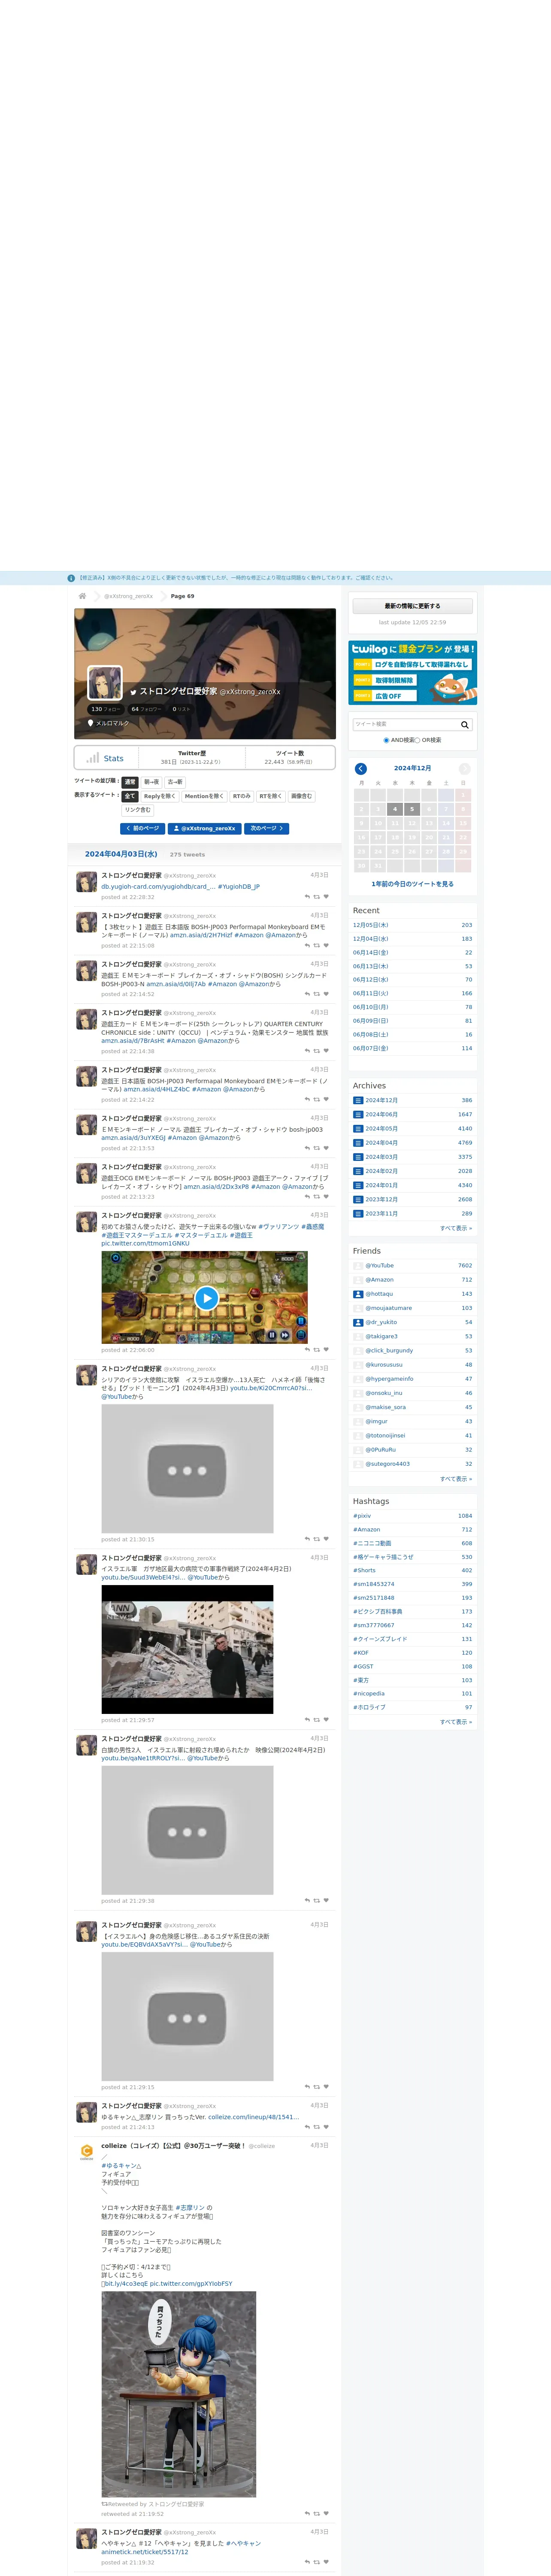
Task: Select OR検索 radio button
Action: [417, 741]
